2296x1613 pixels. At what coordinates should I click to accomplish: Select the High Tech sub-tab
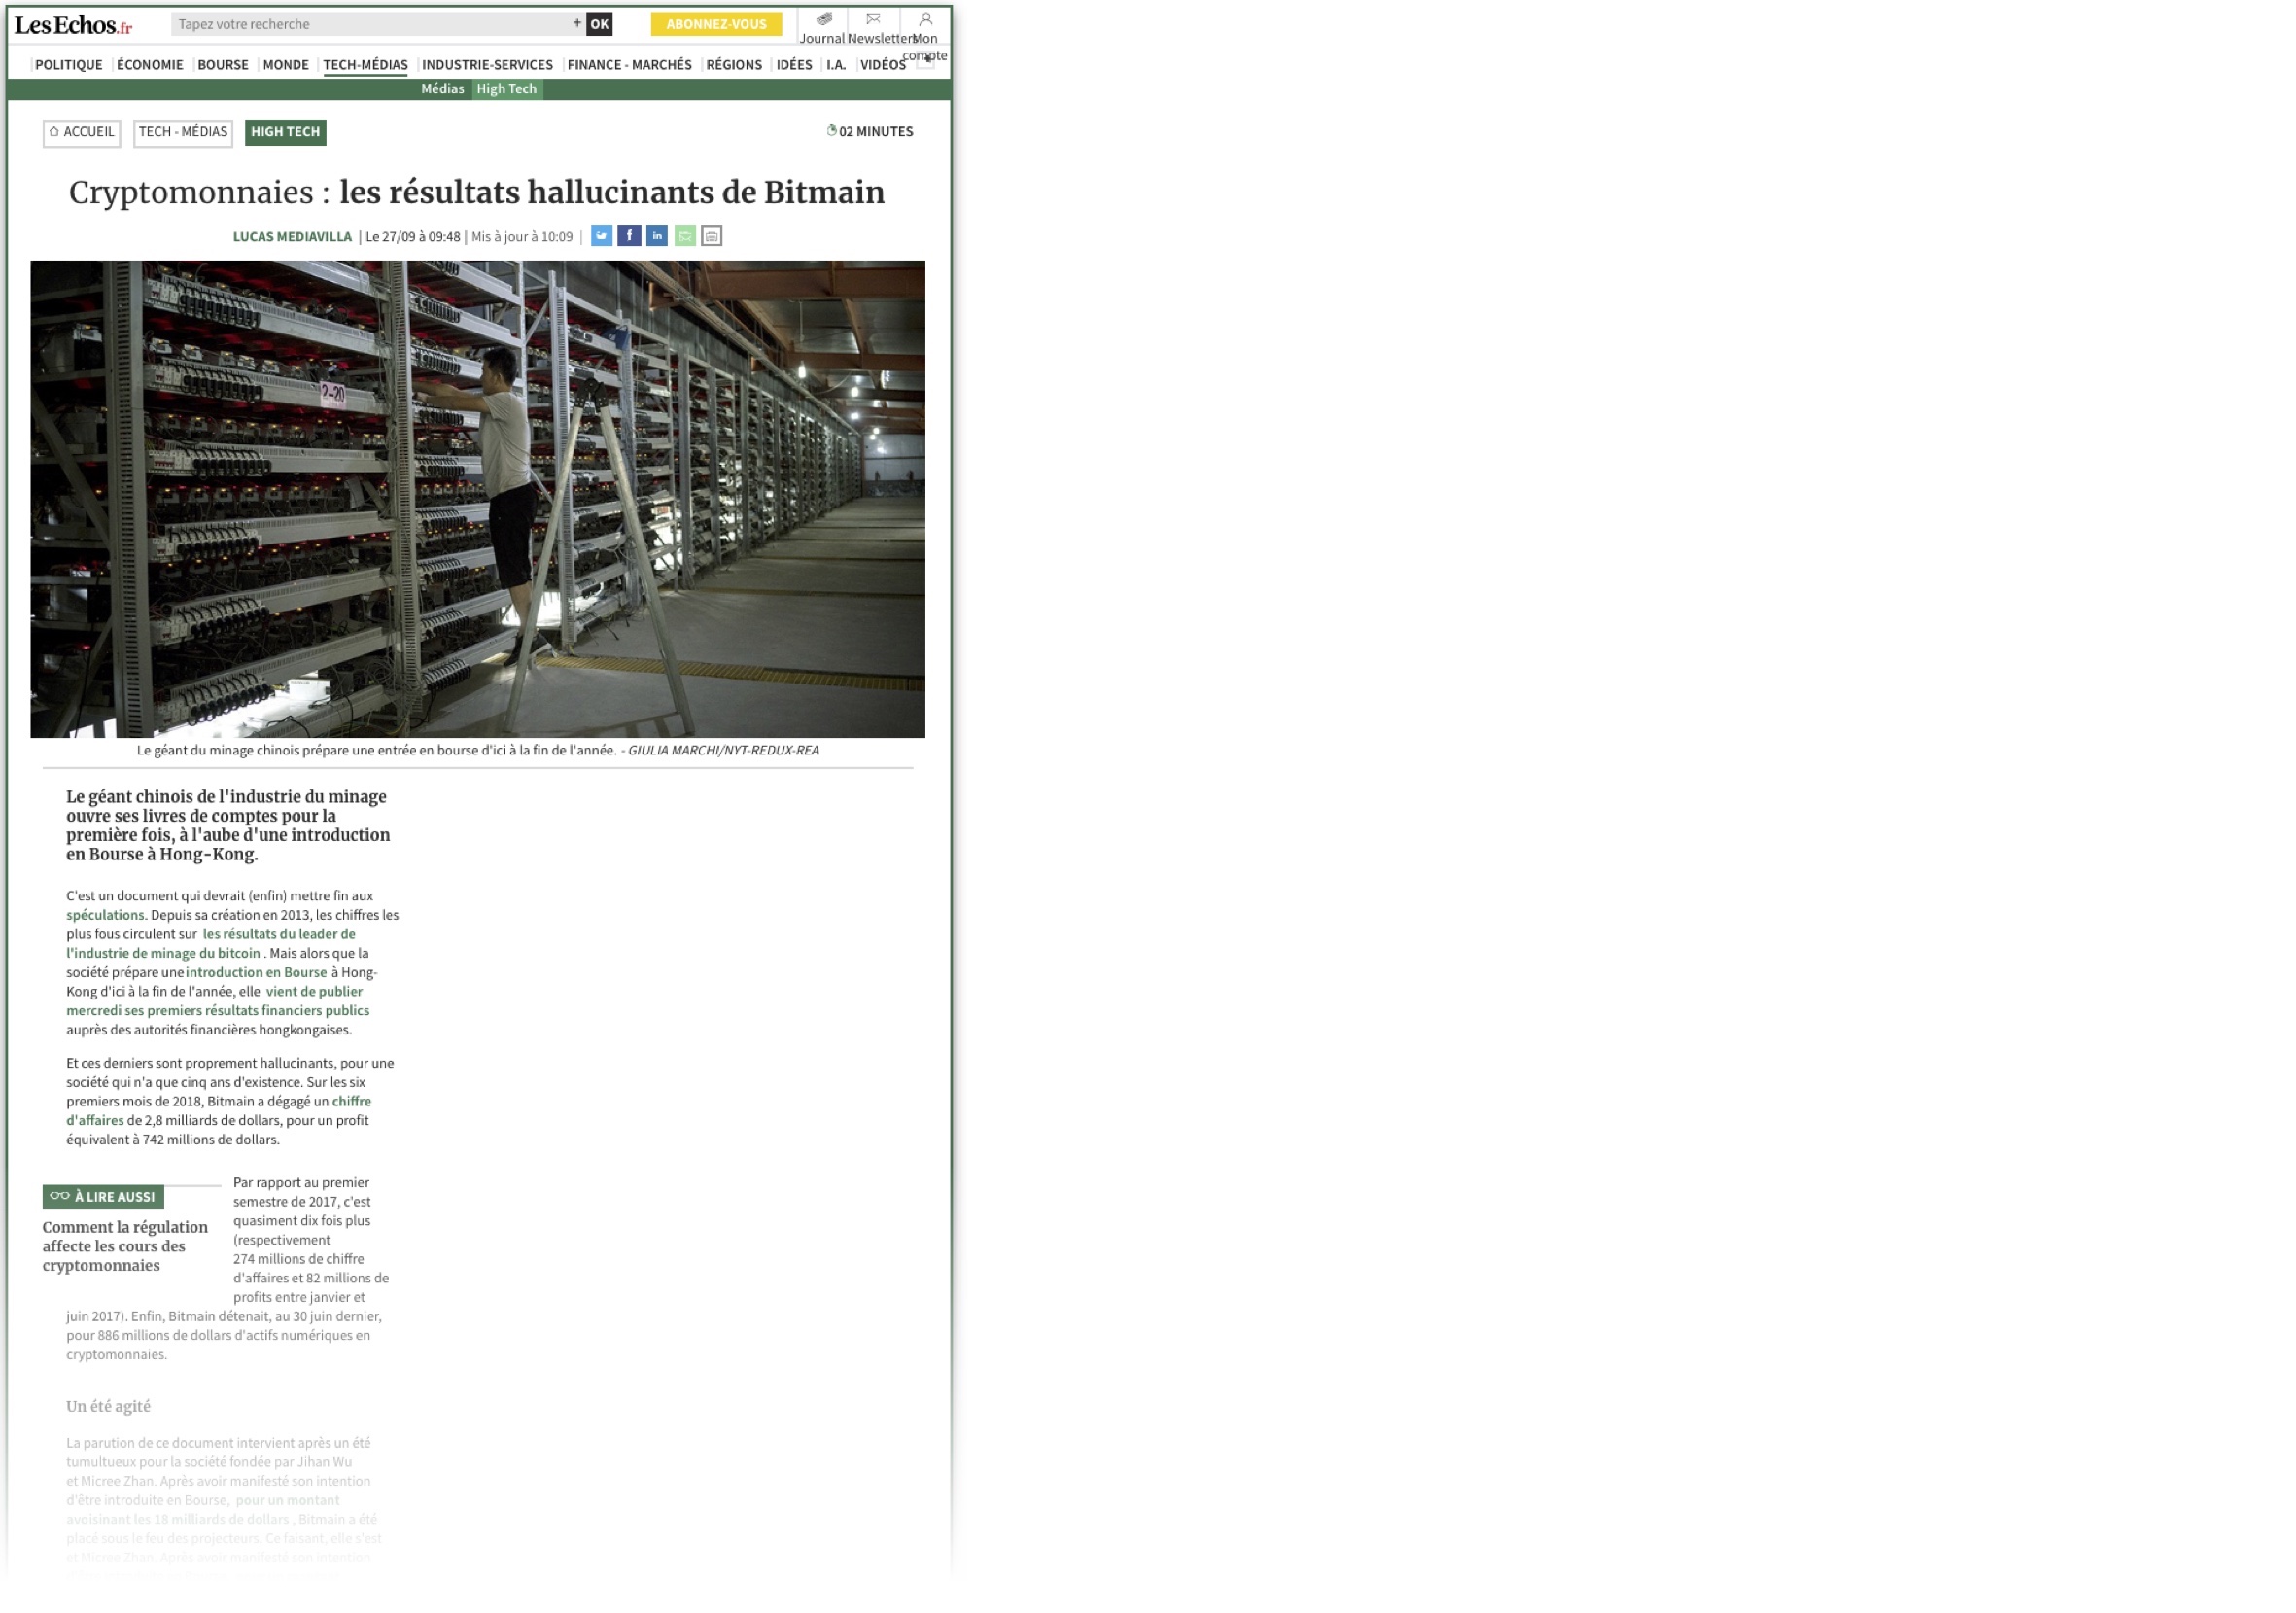point(507,89)
